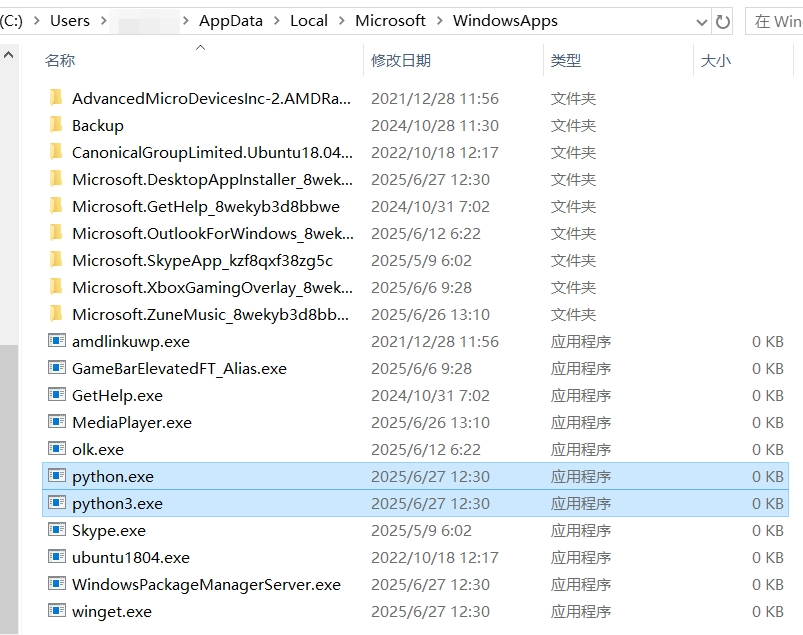Click 应用程序 type of Skype.exe row

tap(581, 531)
